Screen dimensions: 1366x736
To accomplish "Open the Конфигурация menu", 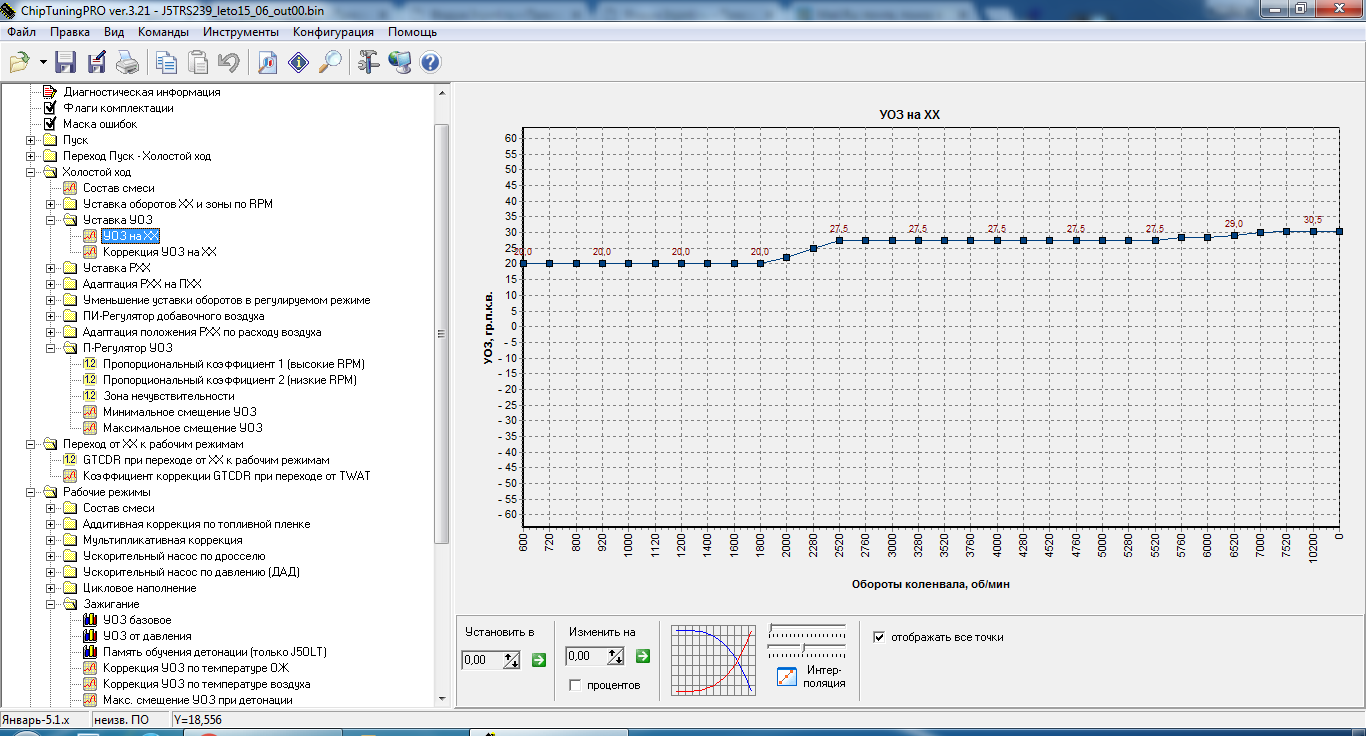I will [x=334, y=32].
